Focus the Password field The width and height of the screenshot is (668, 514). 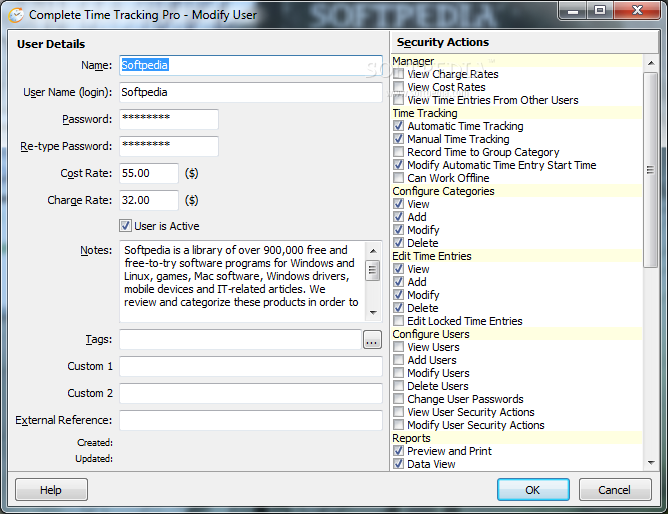point(169,119)
